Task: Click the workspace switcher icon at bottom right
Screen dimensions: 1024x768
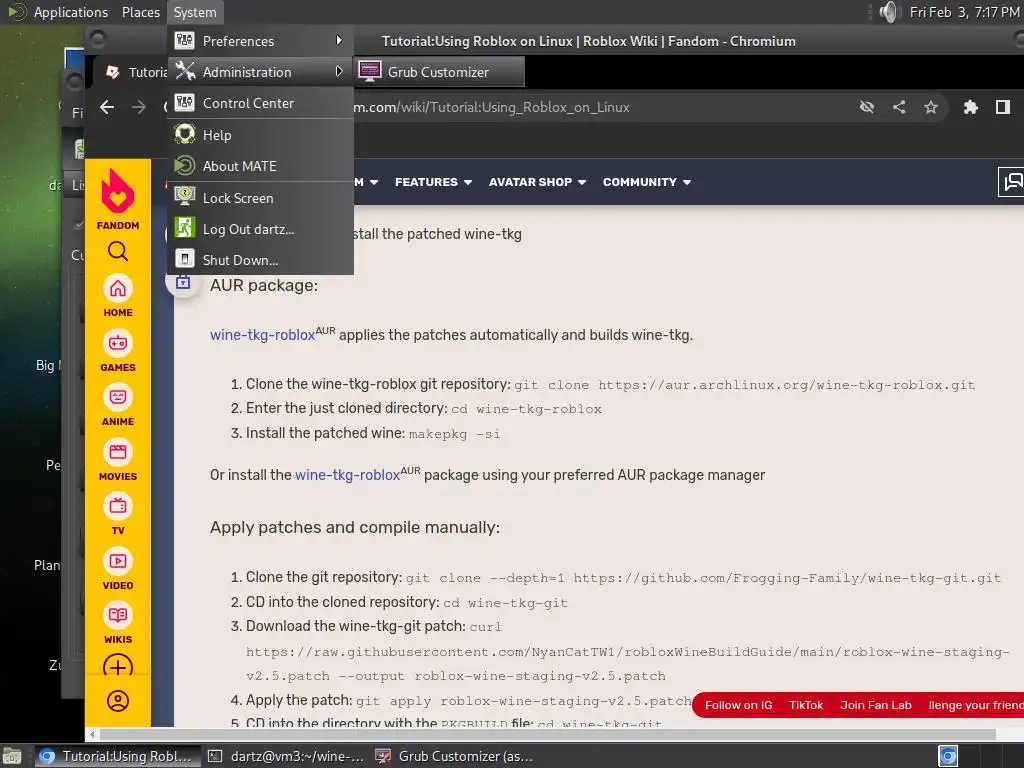Action: tap(948, 756)
